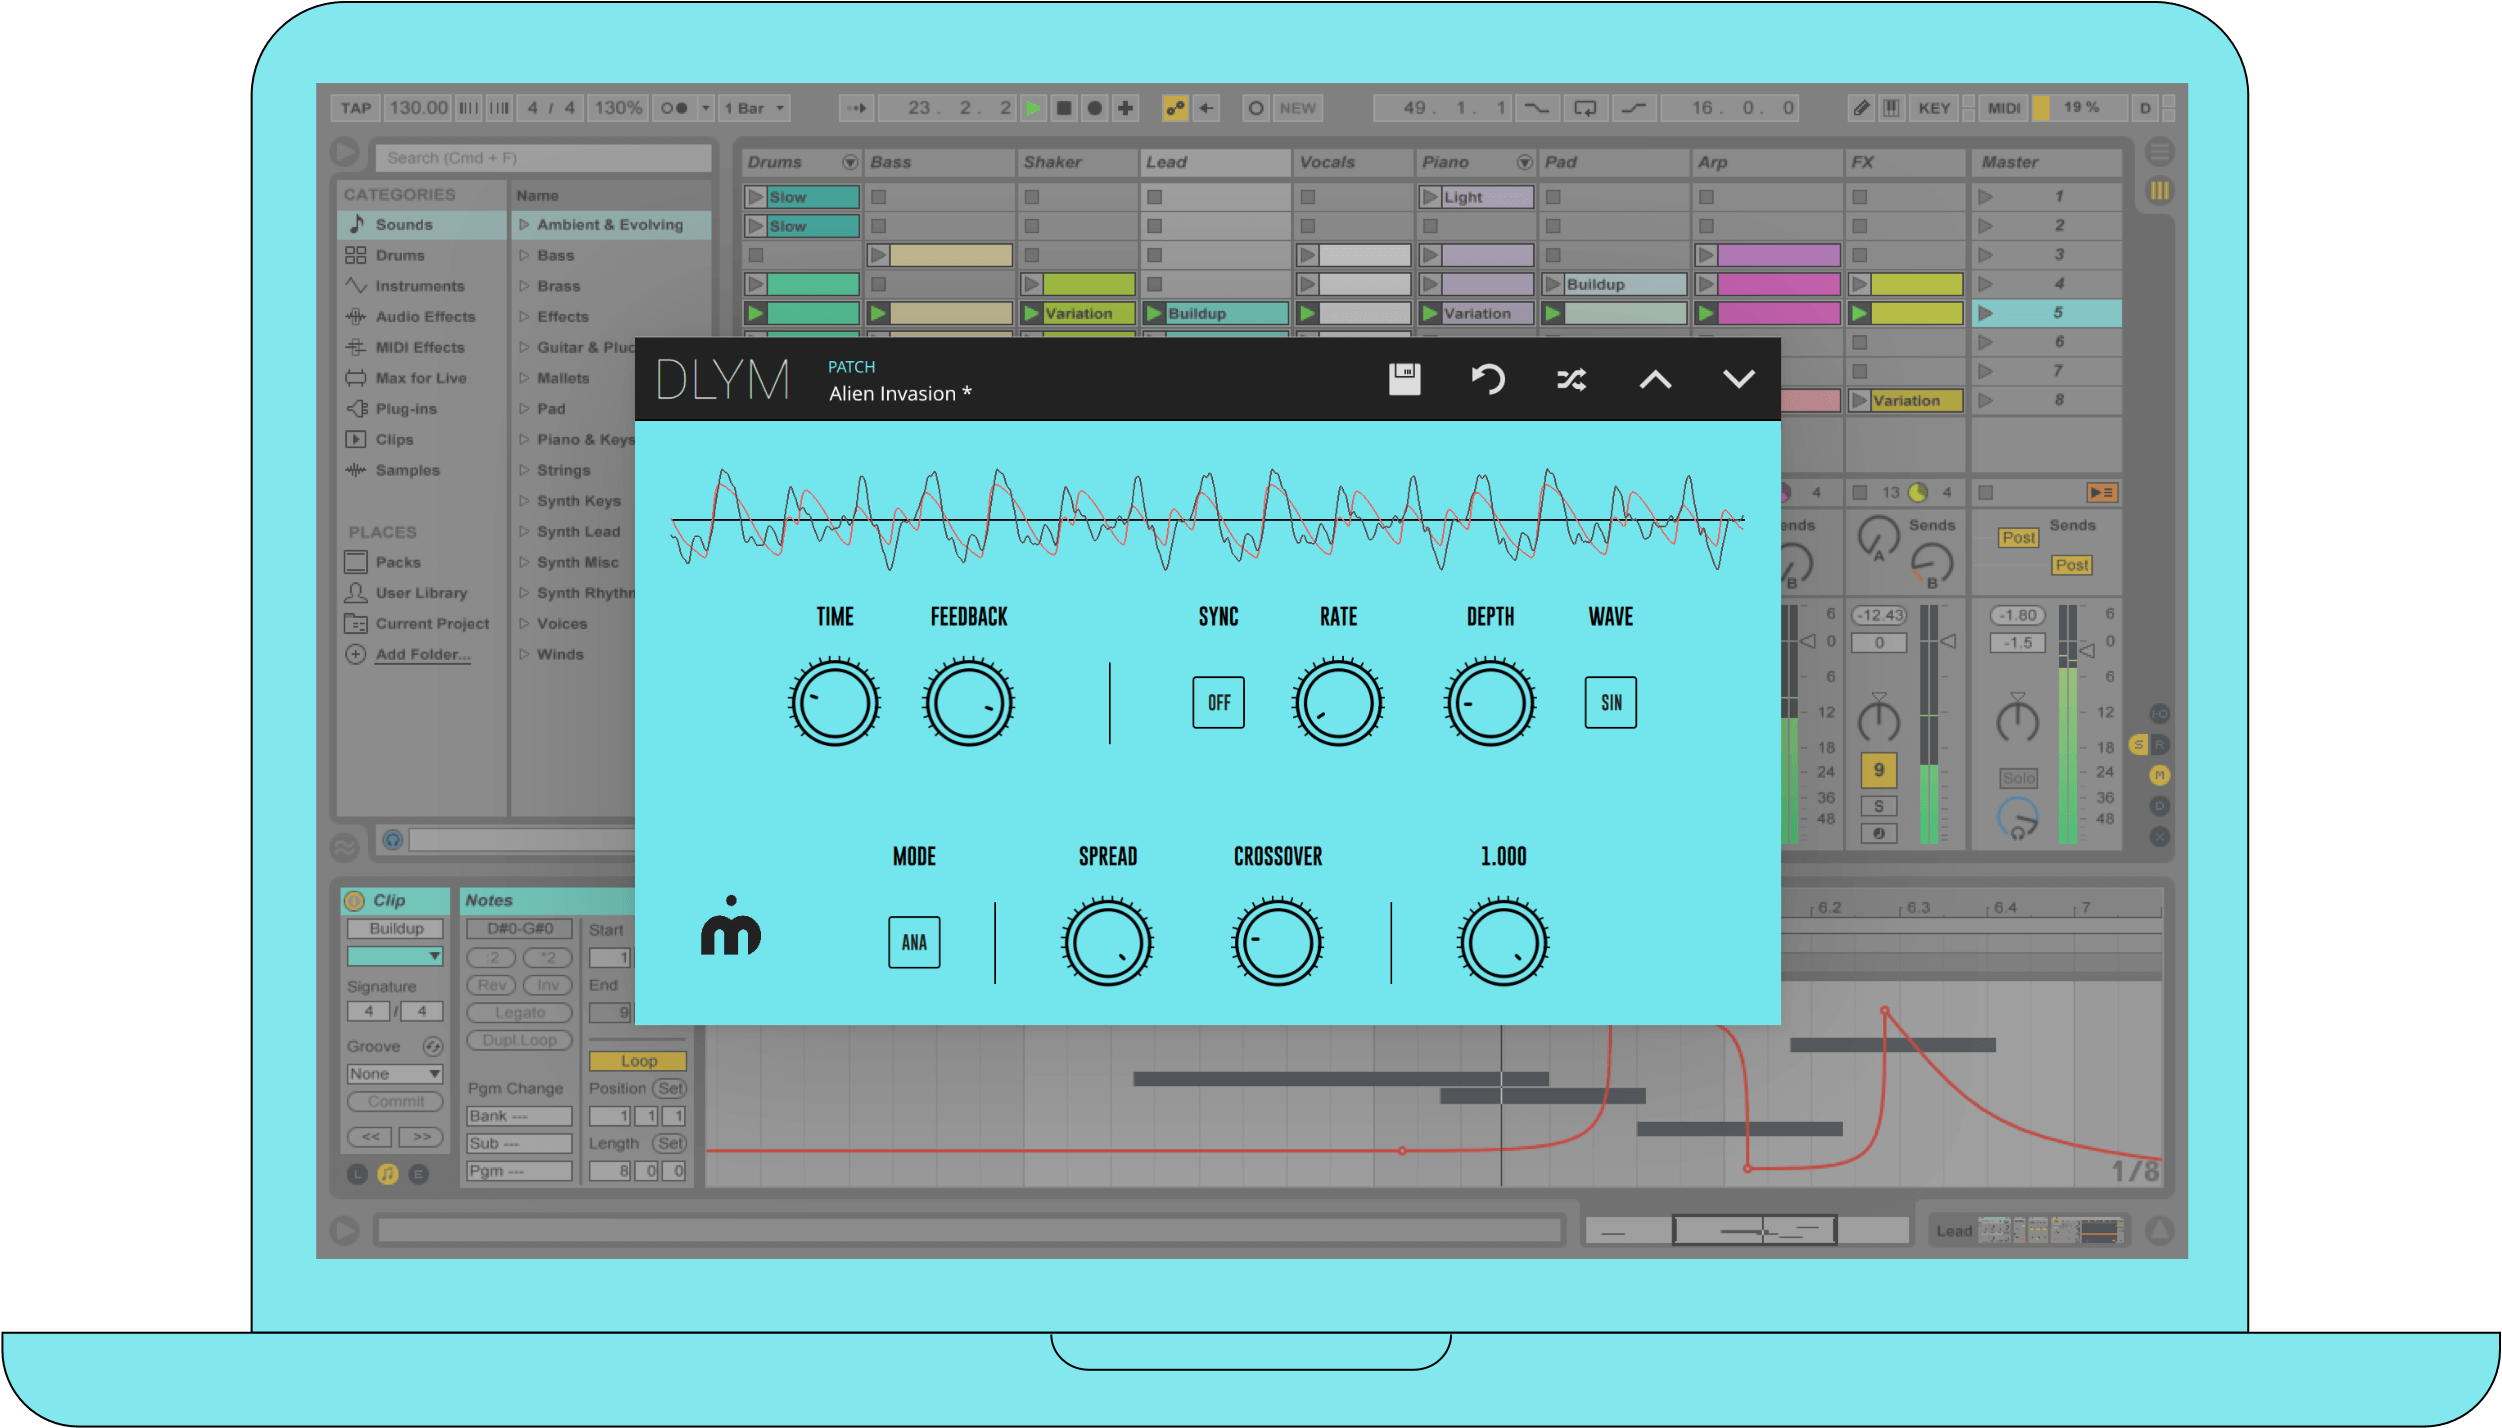
Task: Click the TIME knob in DLYM
Action: pos(834,702)
